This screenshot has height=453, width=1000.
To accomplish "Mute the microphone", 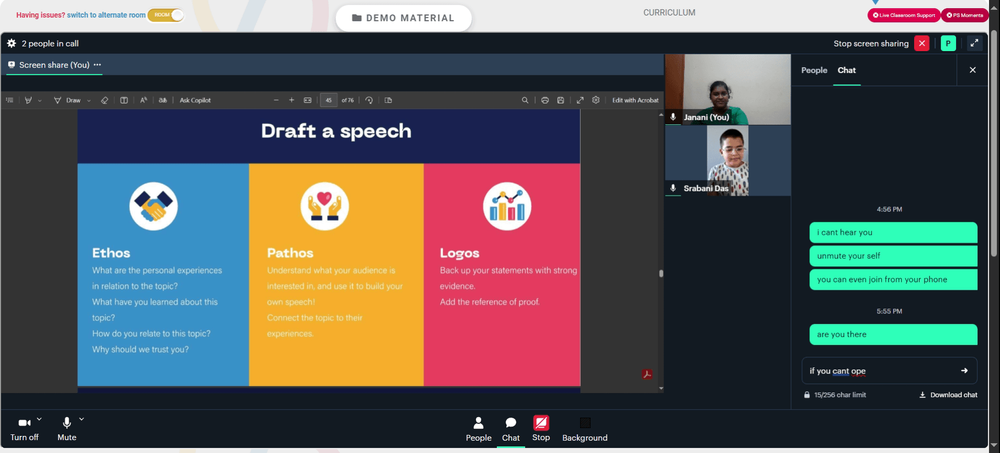I will click(66, 429).
